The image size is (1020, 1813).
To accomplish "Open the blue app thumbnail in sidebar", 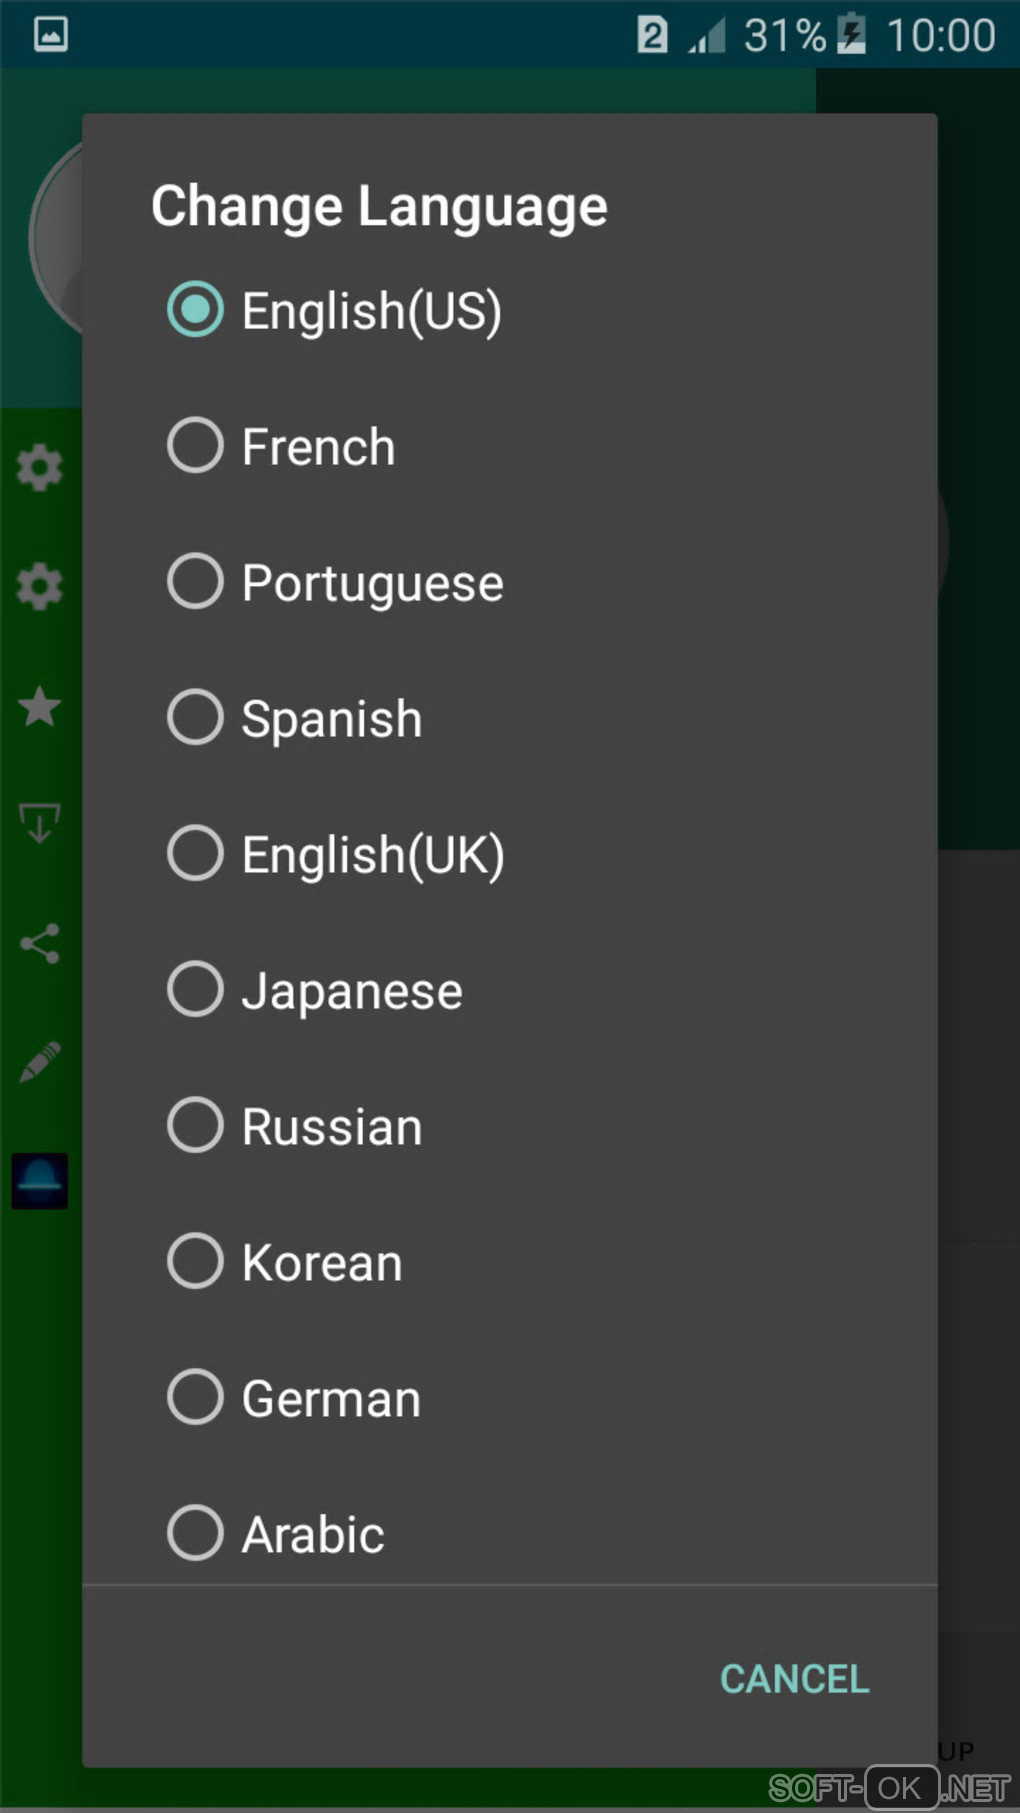I will click(40, 1181).
